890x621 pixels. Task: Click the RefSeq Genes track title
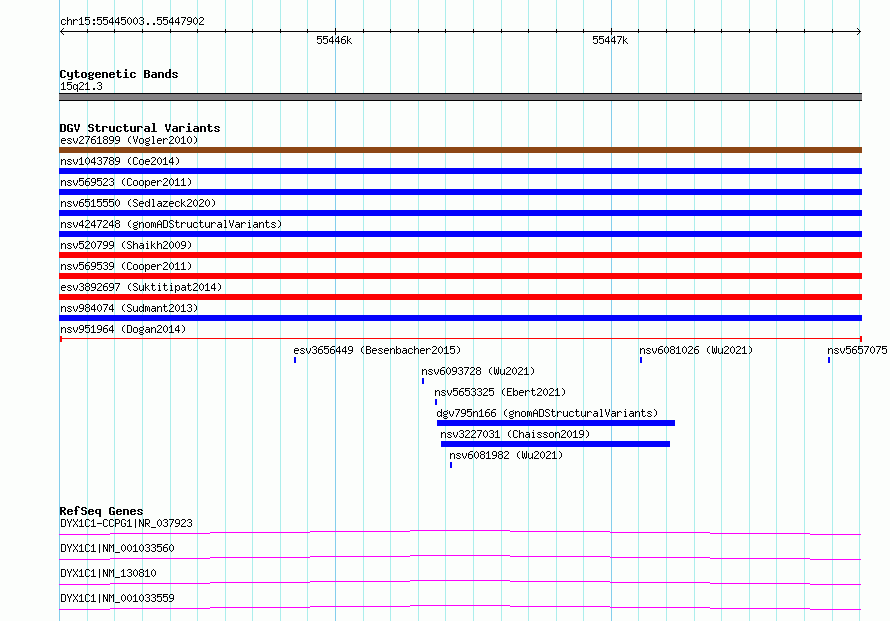101,511
